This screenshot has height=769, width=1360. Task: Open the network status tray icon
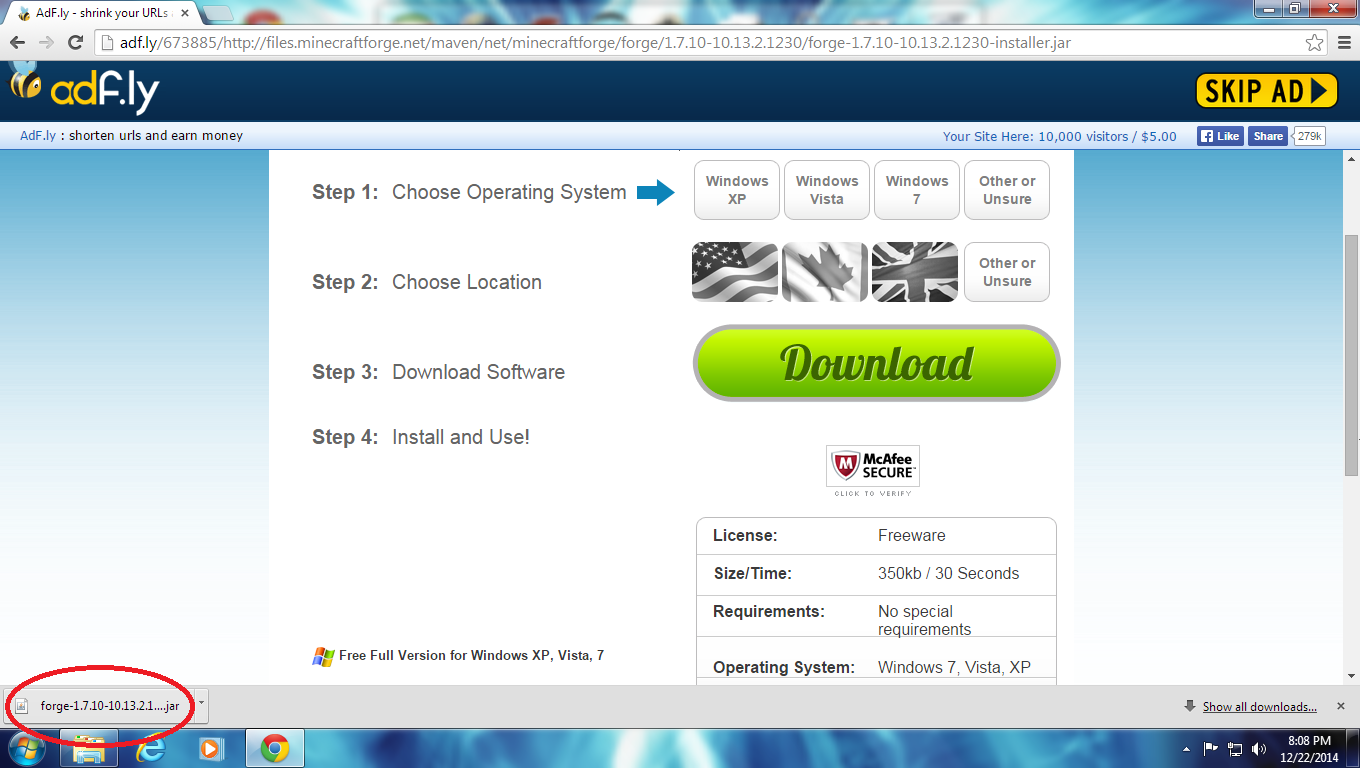[1235, 748]
